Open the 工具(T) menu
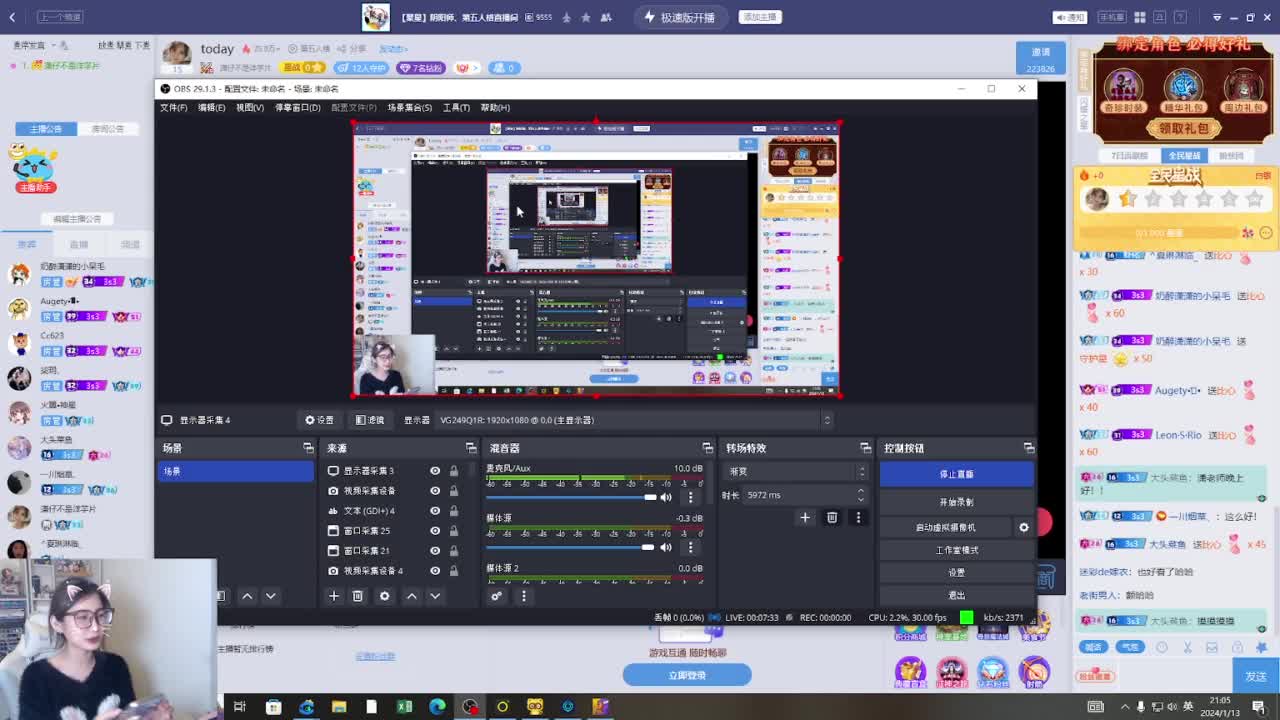 pyautogui.click(x=456, y=107)
